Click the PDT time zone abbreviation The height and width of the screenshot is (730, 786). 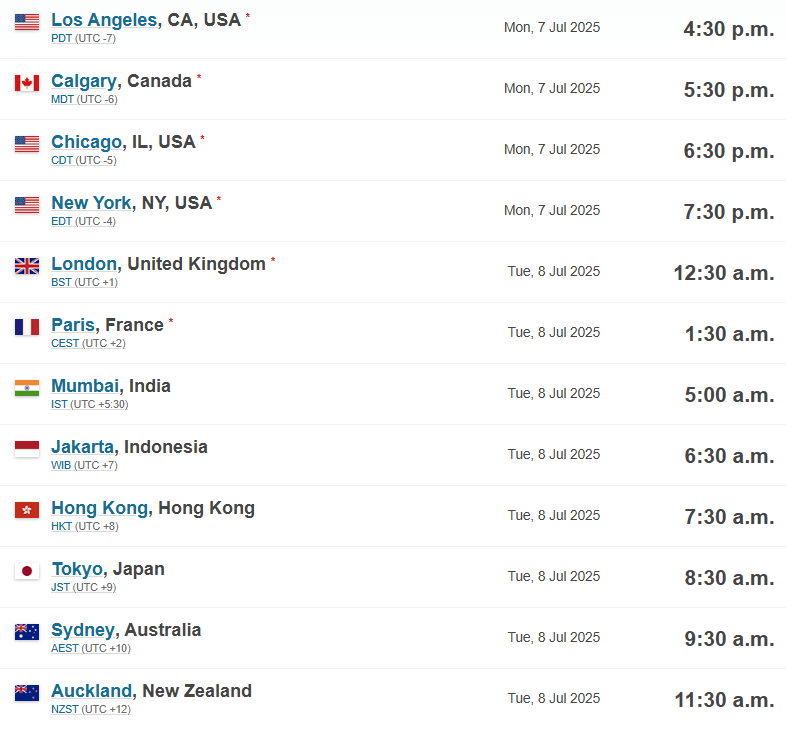click(x=62, y=38)
